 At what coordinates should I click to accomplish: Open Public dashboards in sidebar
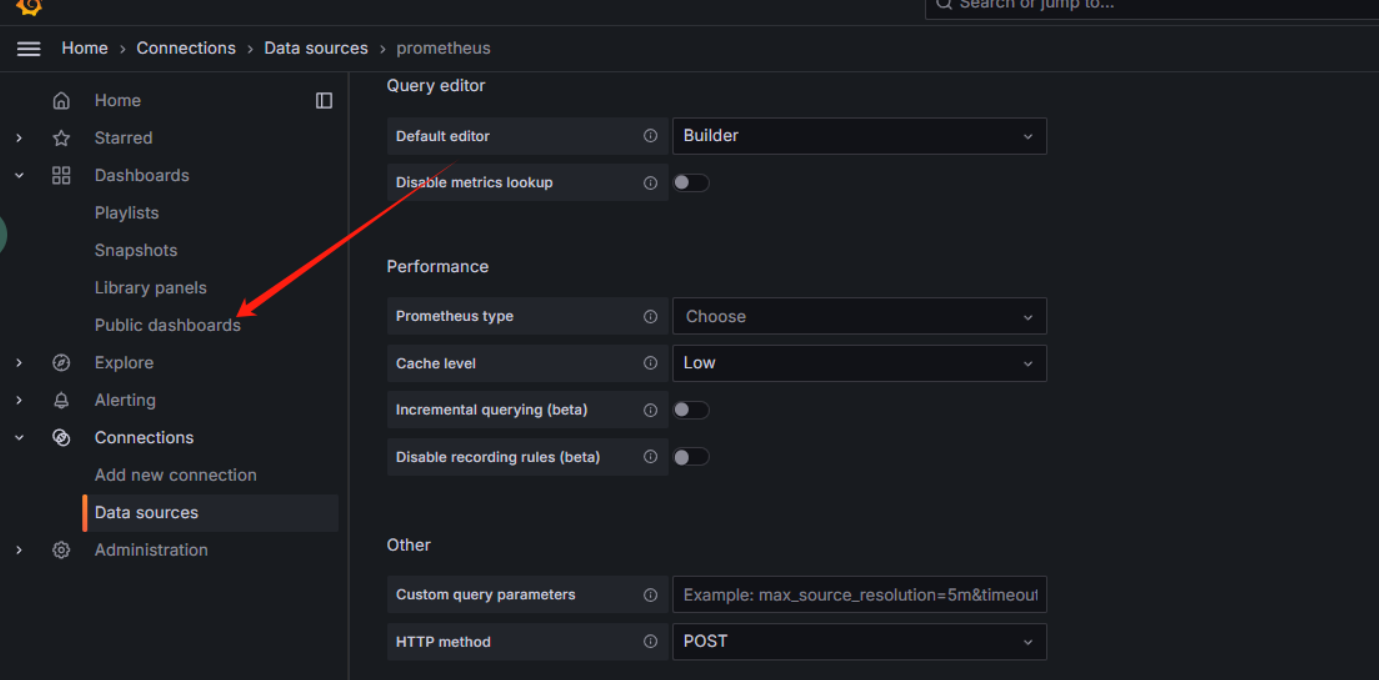click(x=167, y=325)
